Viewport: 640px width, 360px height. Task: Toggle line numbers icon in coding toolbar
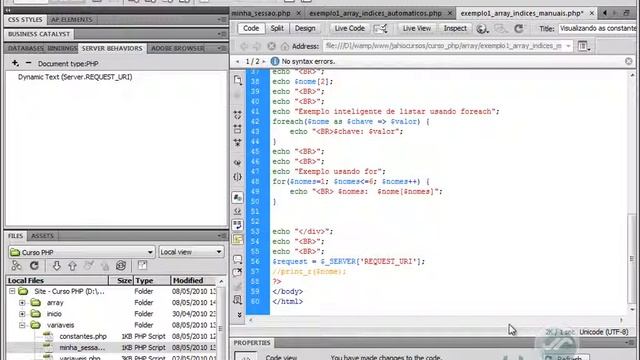[238, 198]
